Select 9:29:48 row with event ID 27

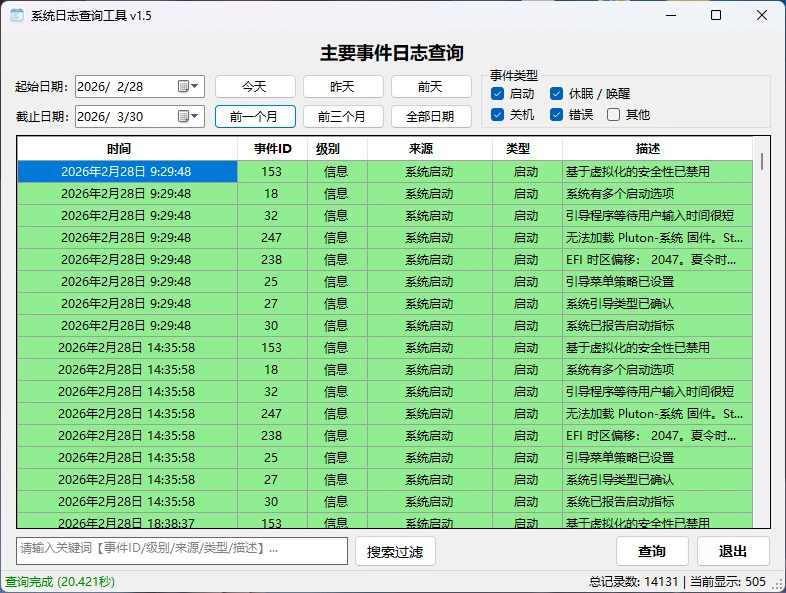click(385, 304)
